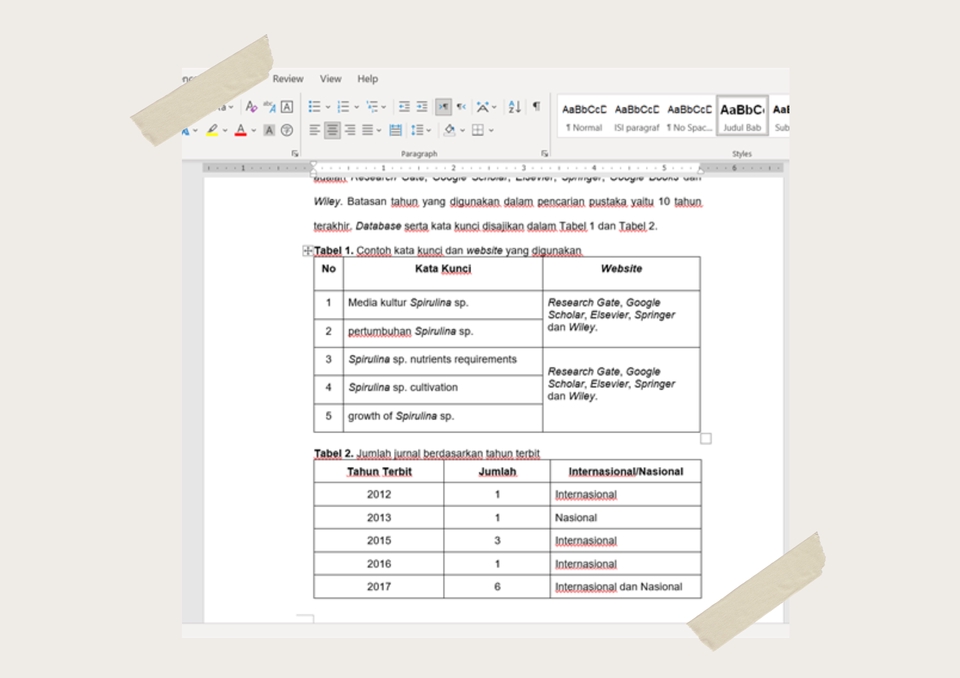Open the Sort dialog icon
This screenshot has height=678, width=960.
tap(513, 106)
